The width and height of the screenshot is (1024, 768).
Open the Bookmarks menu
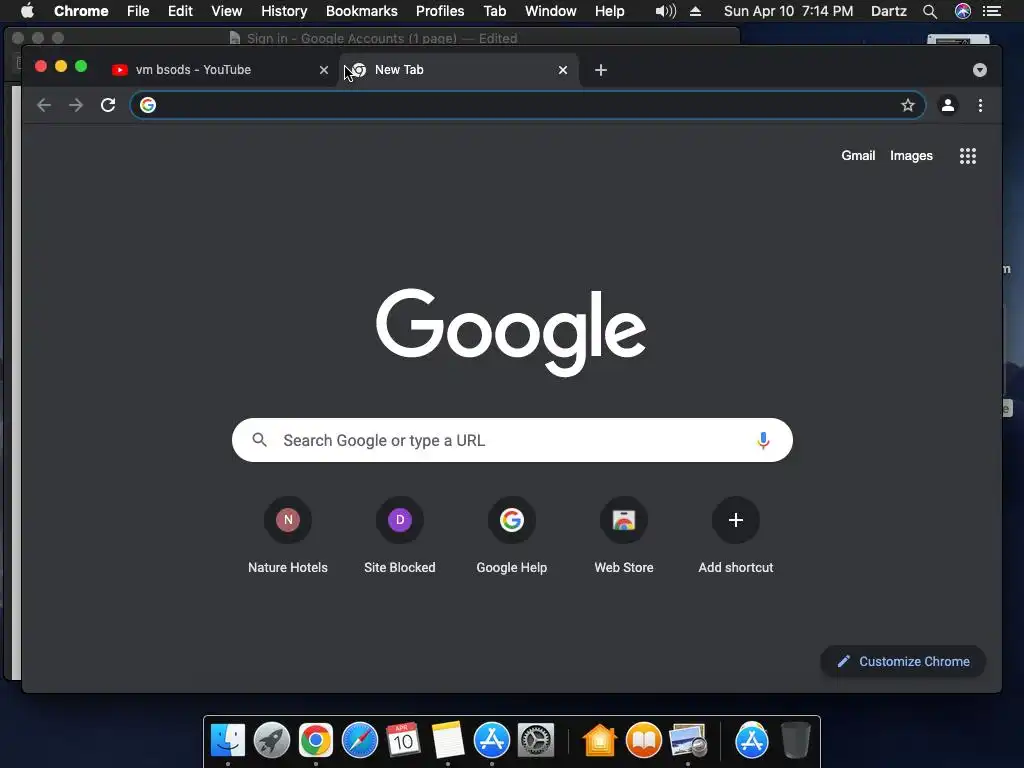[x=362, y=11]
